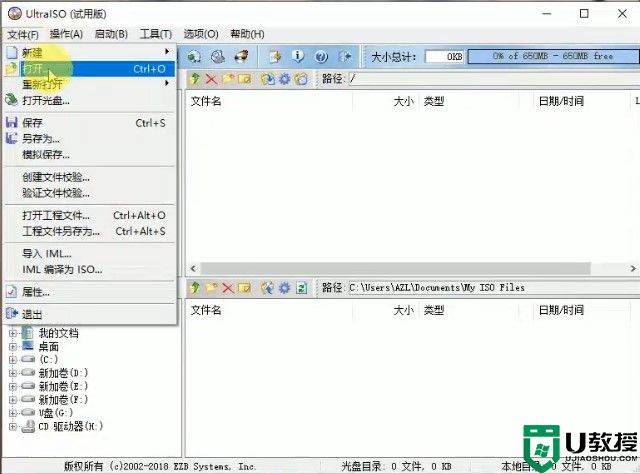Image resolution: width=640 pixels, height=474 pixels.
Task: Click the 大小总计 0KB field
Action: tap(445, 56)
